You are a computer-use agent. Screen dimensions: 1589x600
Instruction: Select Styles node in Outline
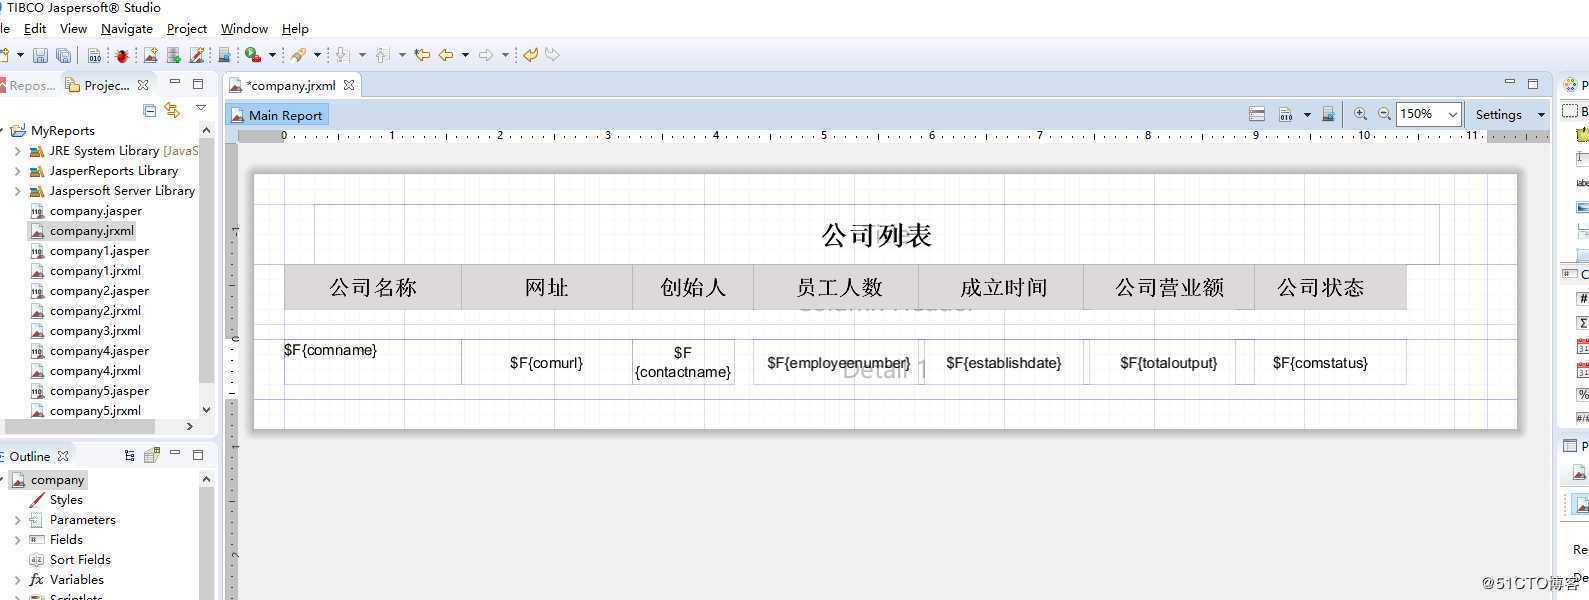[66, 500]
